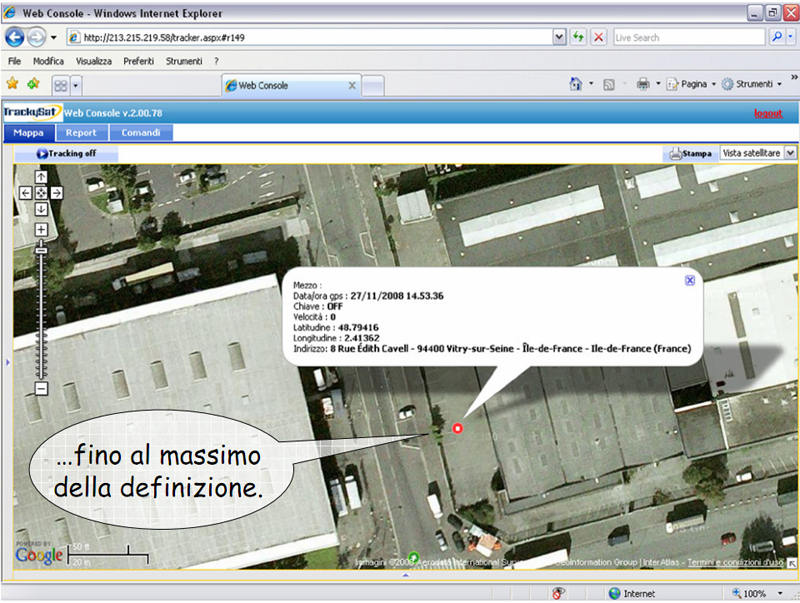This screenshot has height=603, width=800.
Task: Select the Web Console browser tab
Action: click(x=291, y=86)
